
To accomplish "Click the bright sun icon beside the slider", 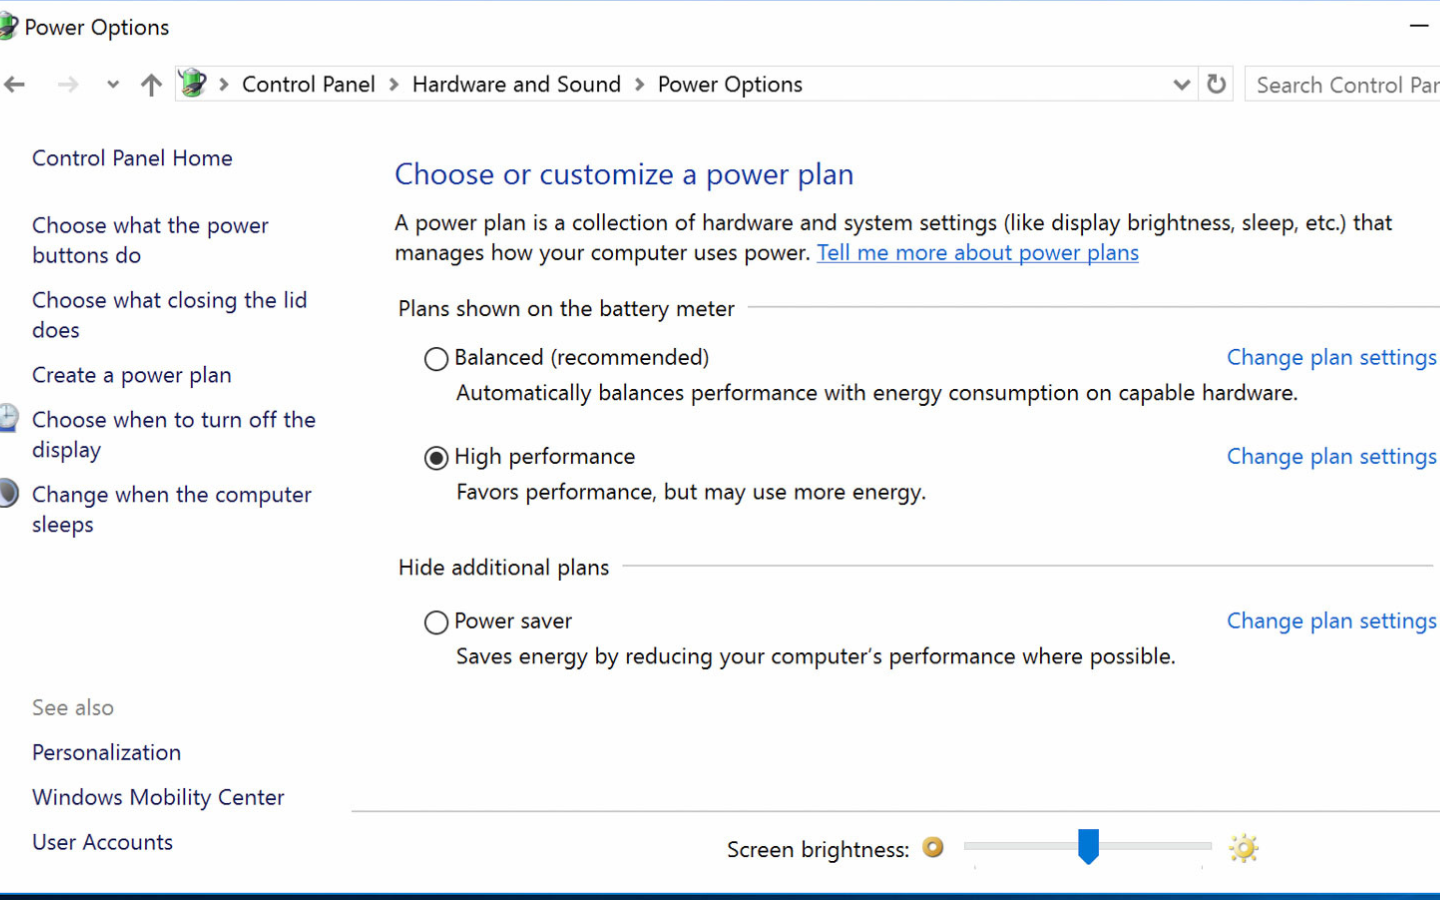I will coord(1243,849).
